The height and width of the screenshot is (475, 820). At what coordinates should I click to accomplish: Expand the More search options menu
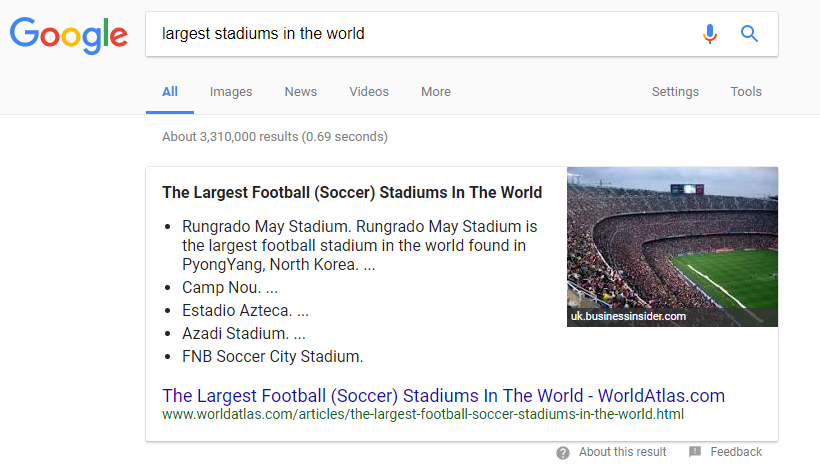point(436,92)
